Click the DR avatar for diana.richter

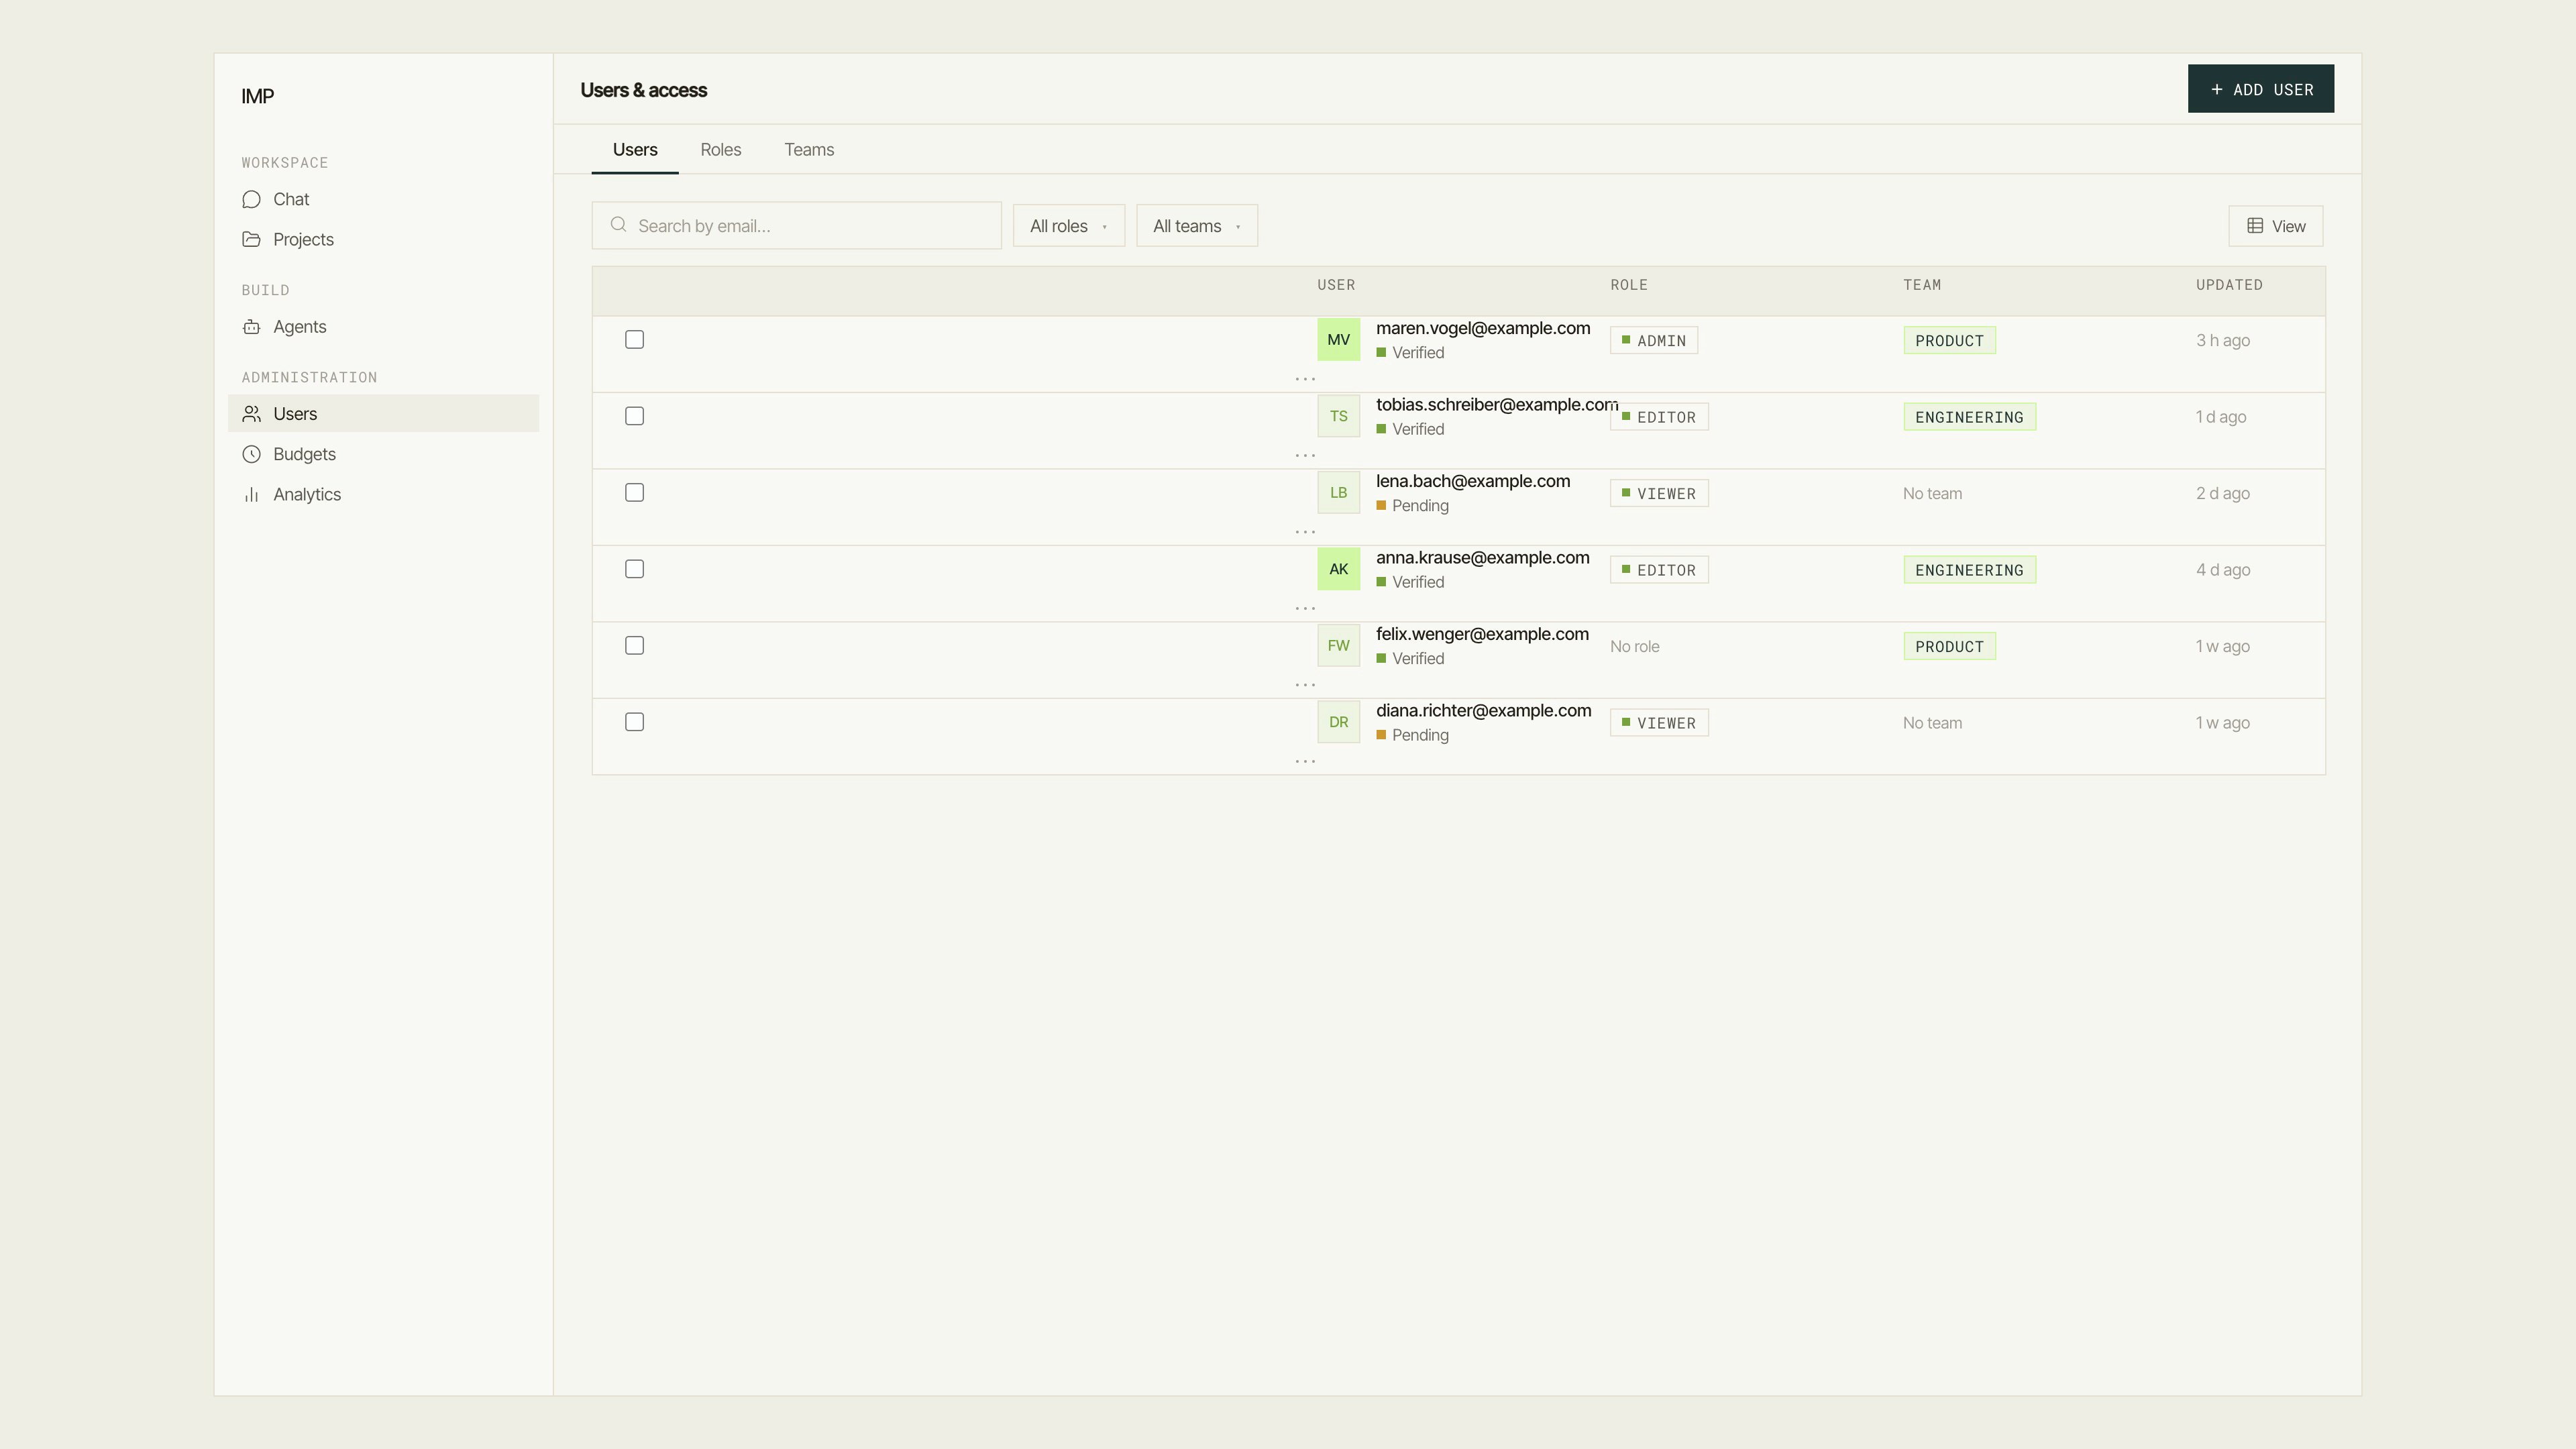coord(1338,722)
